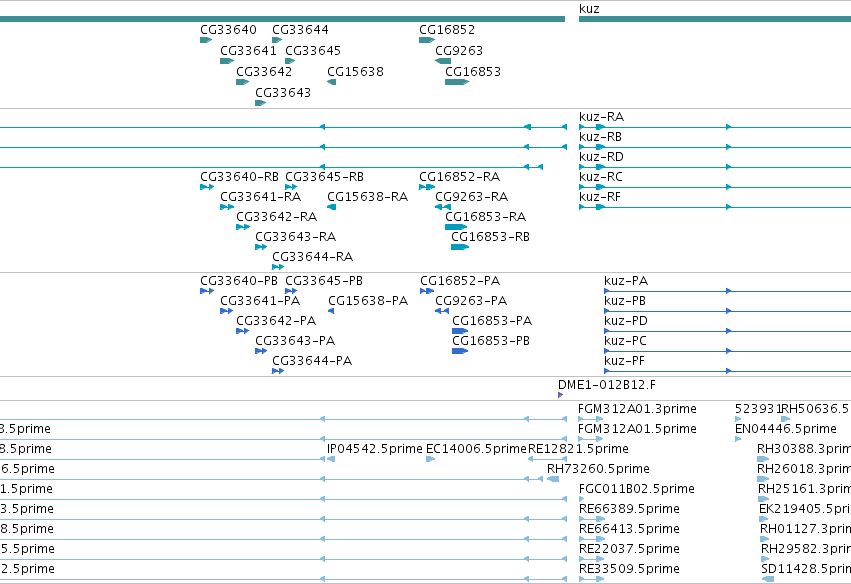Click the CG33644-PA protein label
851x584 pixels.
click(x=312, y=361)
